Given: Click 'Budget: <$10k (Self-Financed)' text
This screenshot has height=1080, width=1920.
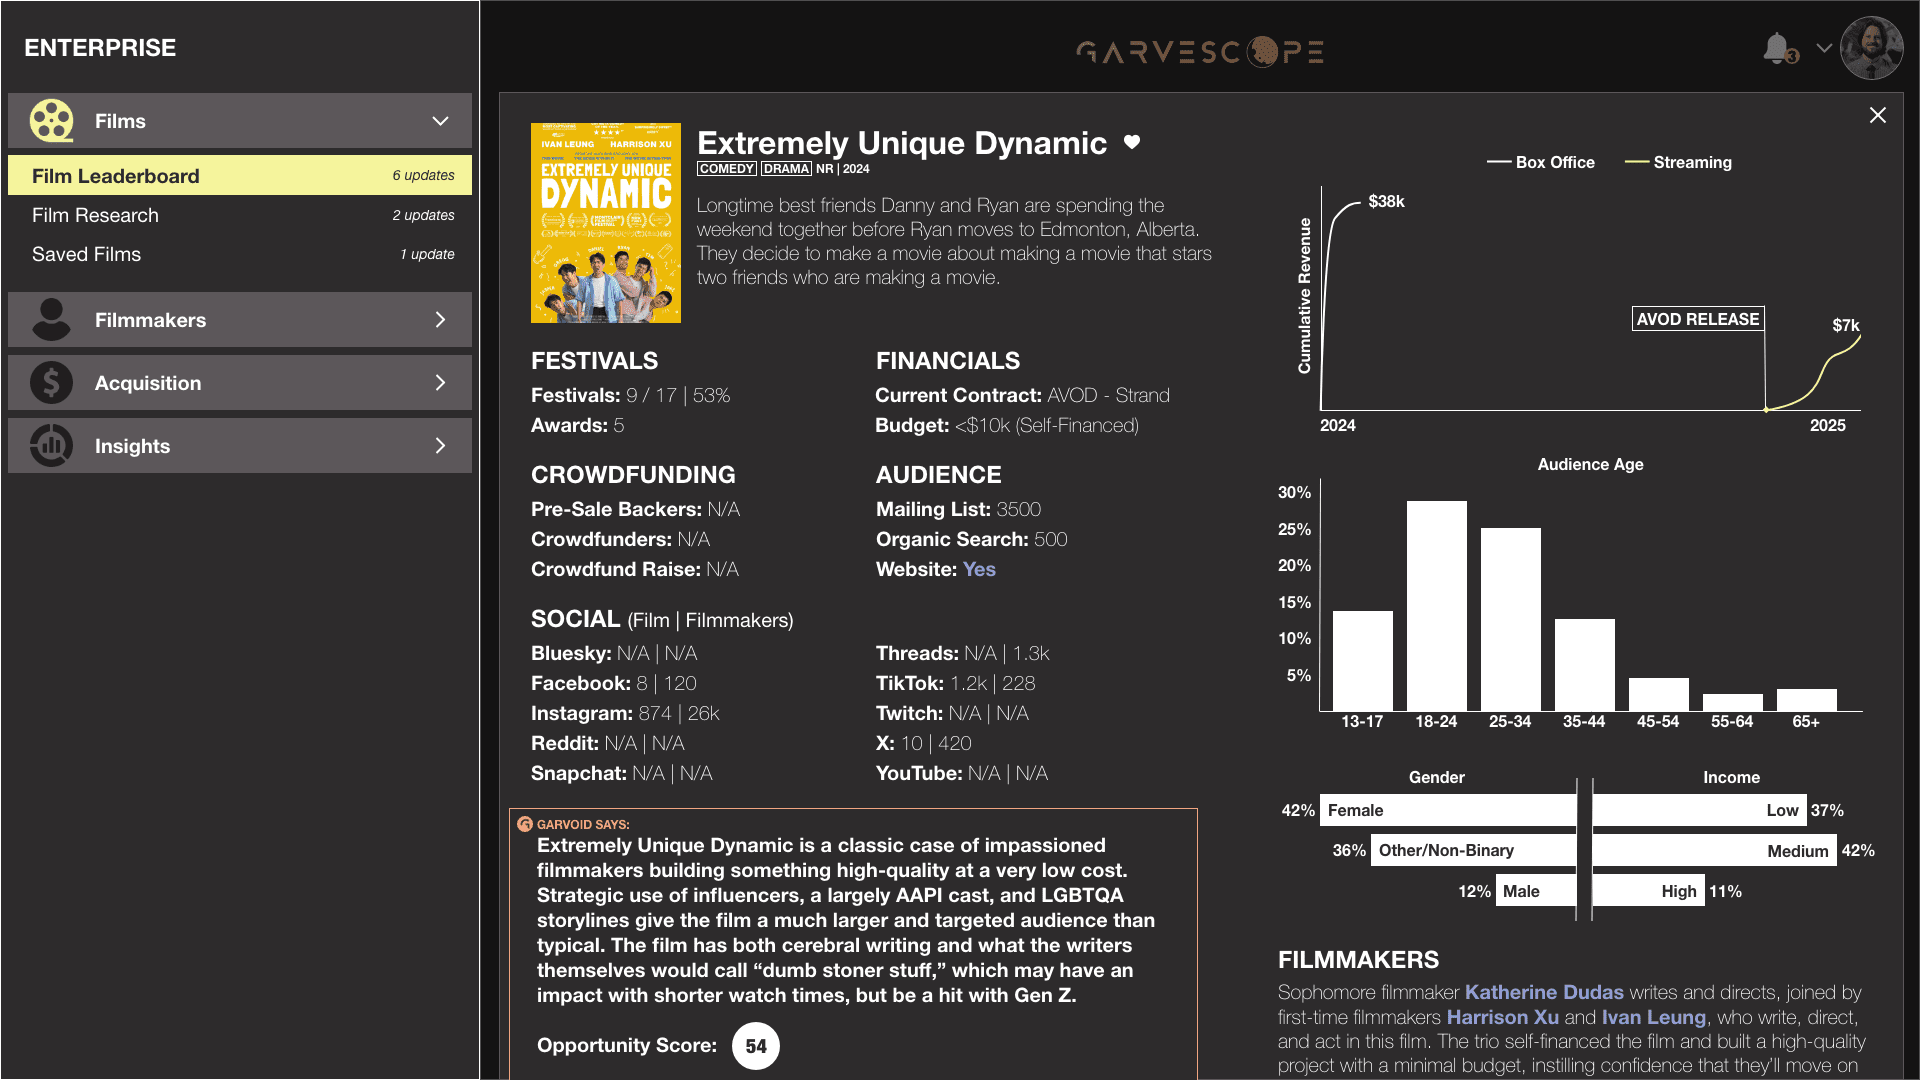Looking at the screenshot, I should (x=1007, y=425).
